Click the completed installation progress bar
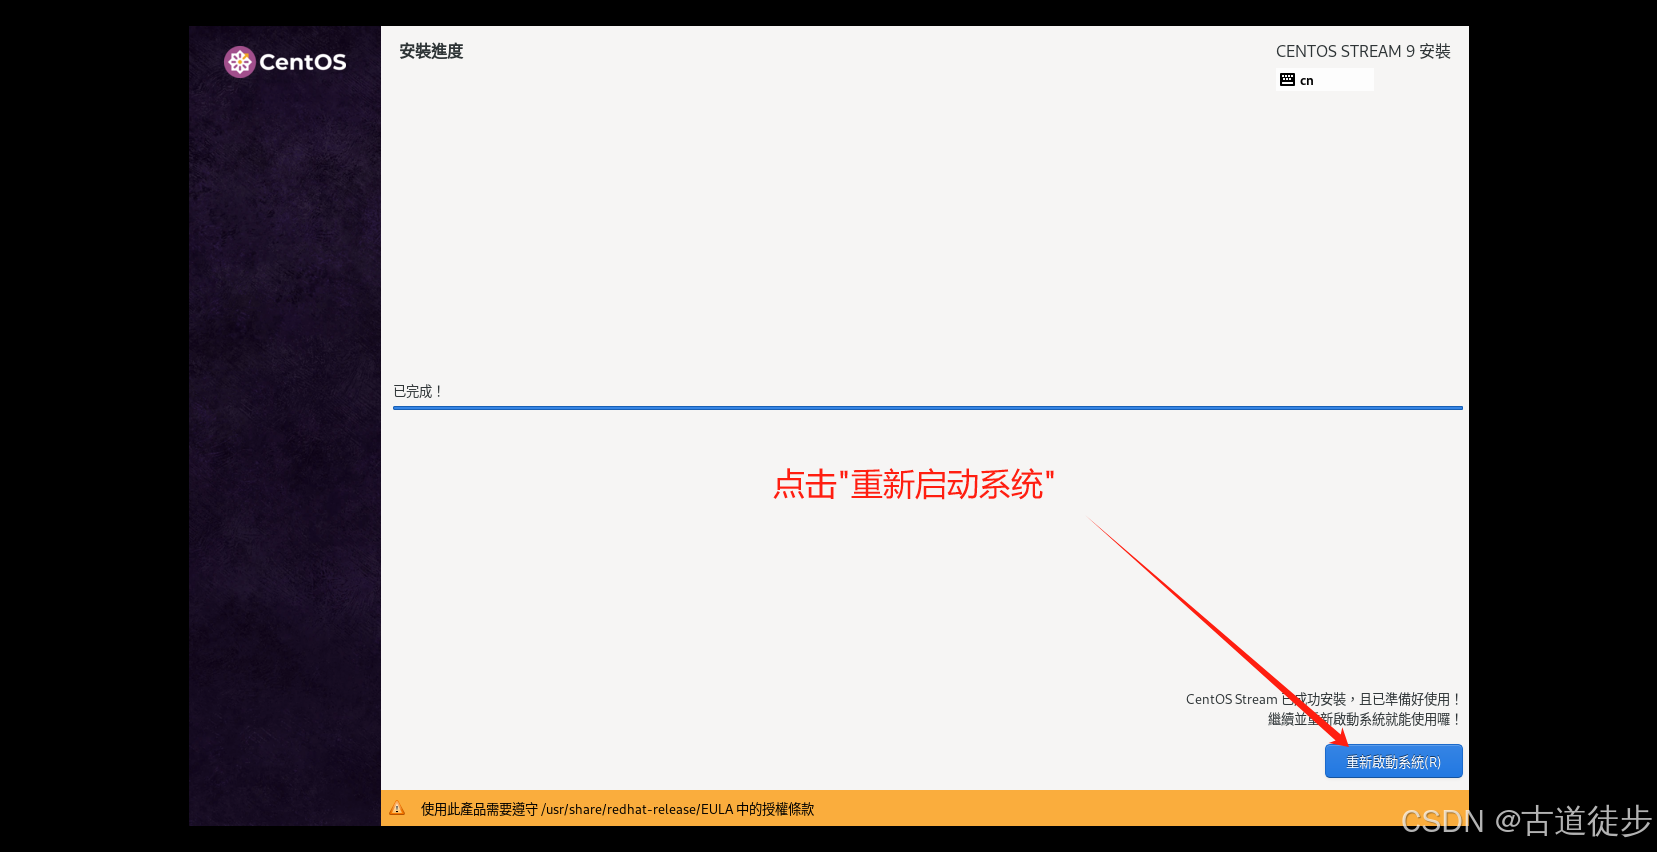 928,408
